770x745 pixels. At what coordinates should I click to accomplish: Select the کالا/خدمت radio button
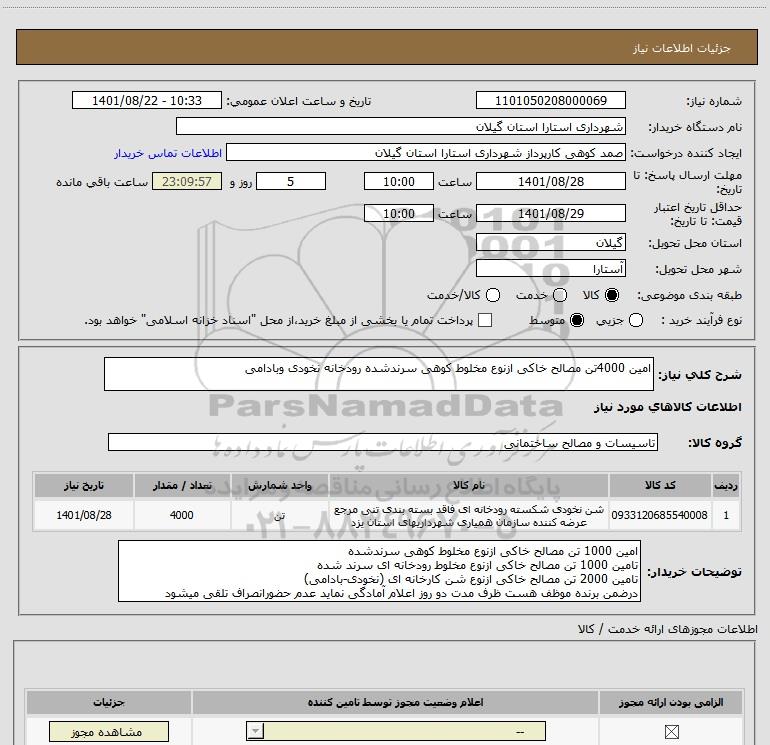(x=493, y=295)
